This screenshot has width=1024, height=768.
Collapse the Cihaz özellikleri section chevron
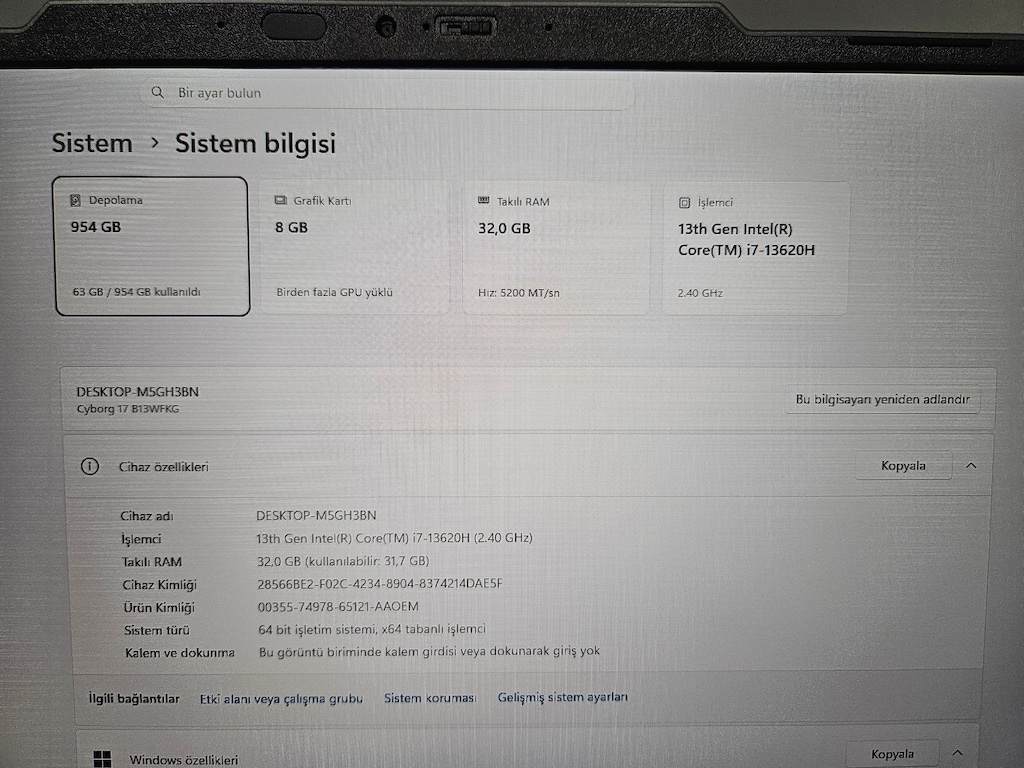[x=971, y=466]
